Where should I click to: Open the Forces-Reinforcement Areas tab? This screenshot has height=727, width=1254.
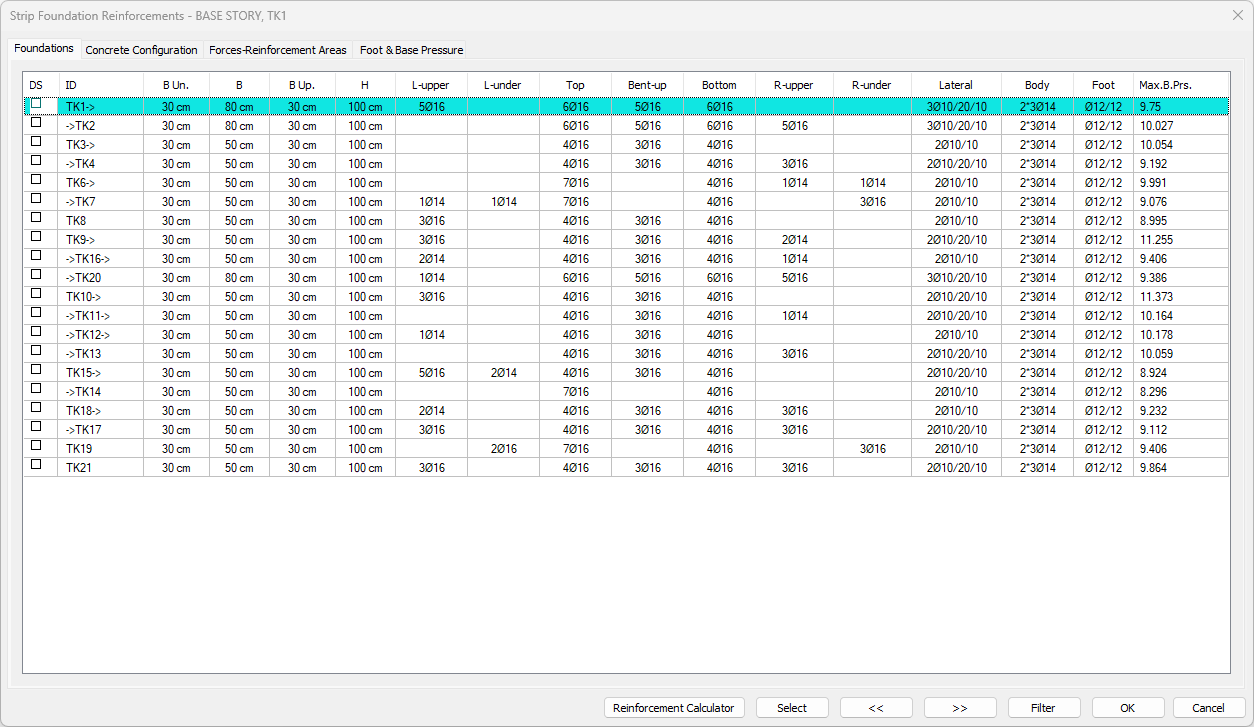[x=278, y=50]
